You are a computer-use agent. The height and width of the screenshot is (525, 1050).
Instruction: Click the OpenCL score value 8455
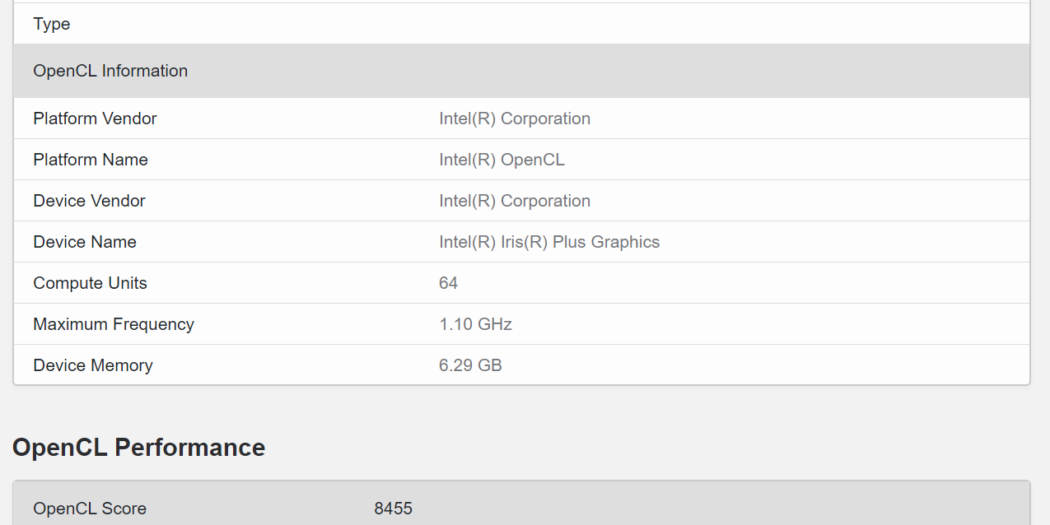tap(393, 509)
